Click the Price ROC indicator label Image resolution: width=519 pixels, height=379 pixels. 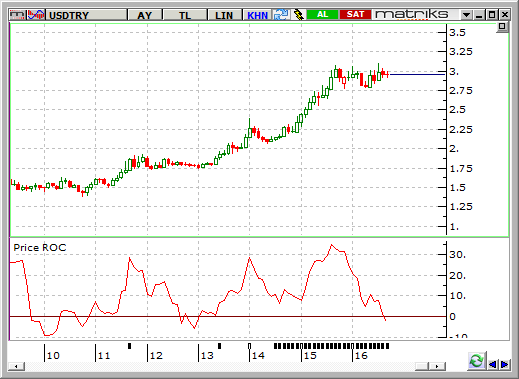coord(40,248)
